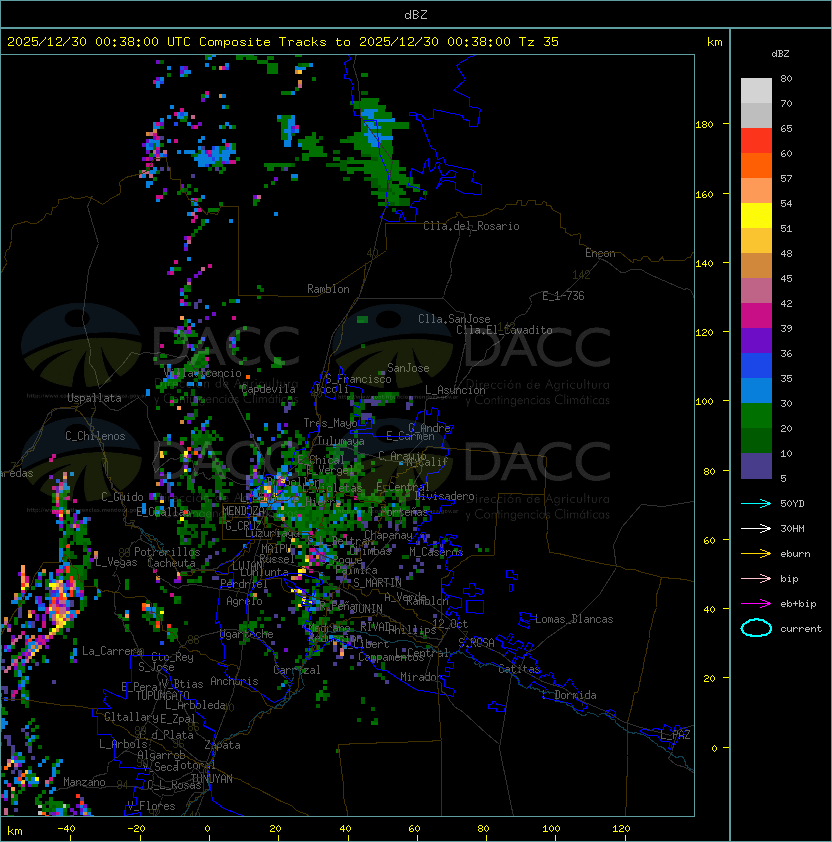The height and width of the screenshot is (842, 832).
Task: Click the 'TUNUYAN' map label
Action: pyautogui.click(x=212, y=779)
